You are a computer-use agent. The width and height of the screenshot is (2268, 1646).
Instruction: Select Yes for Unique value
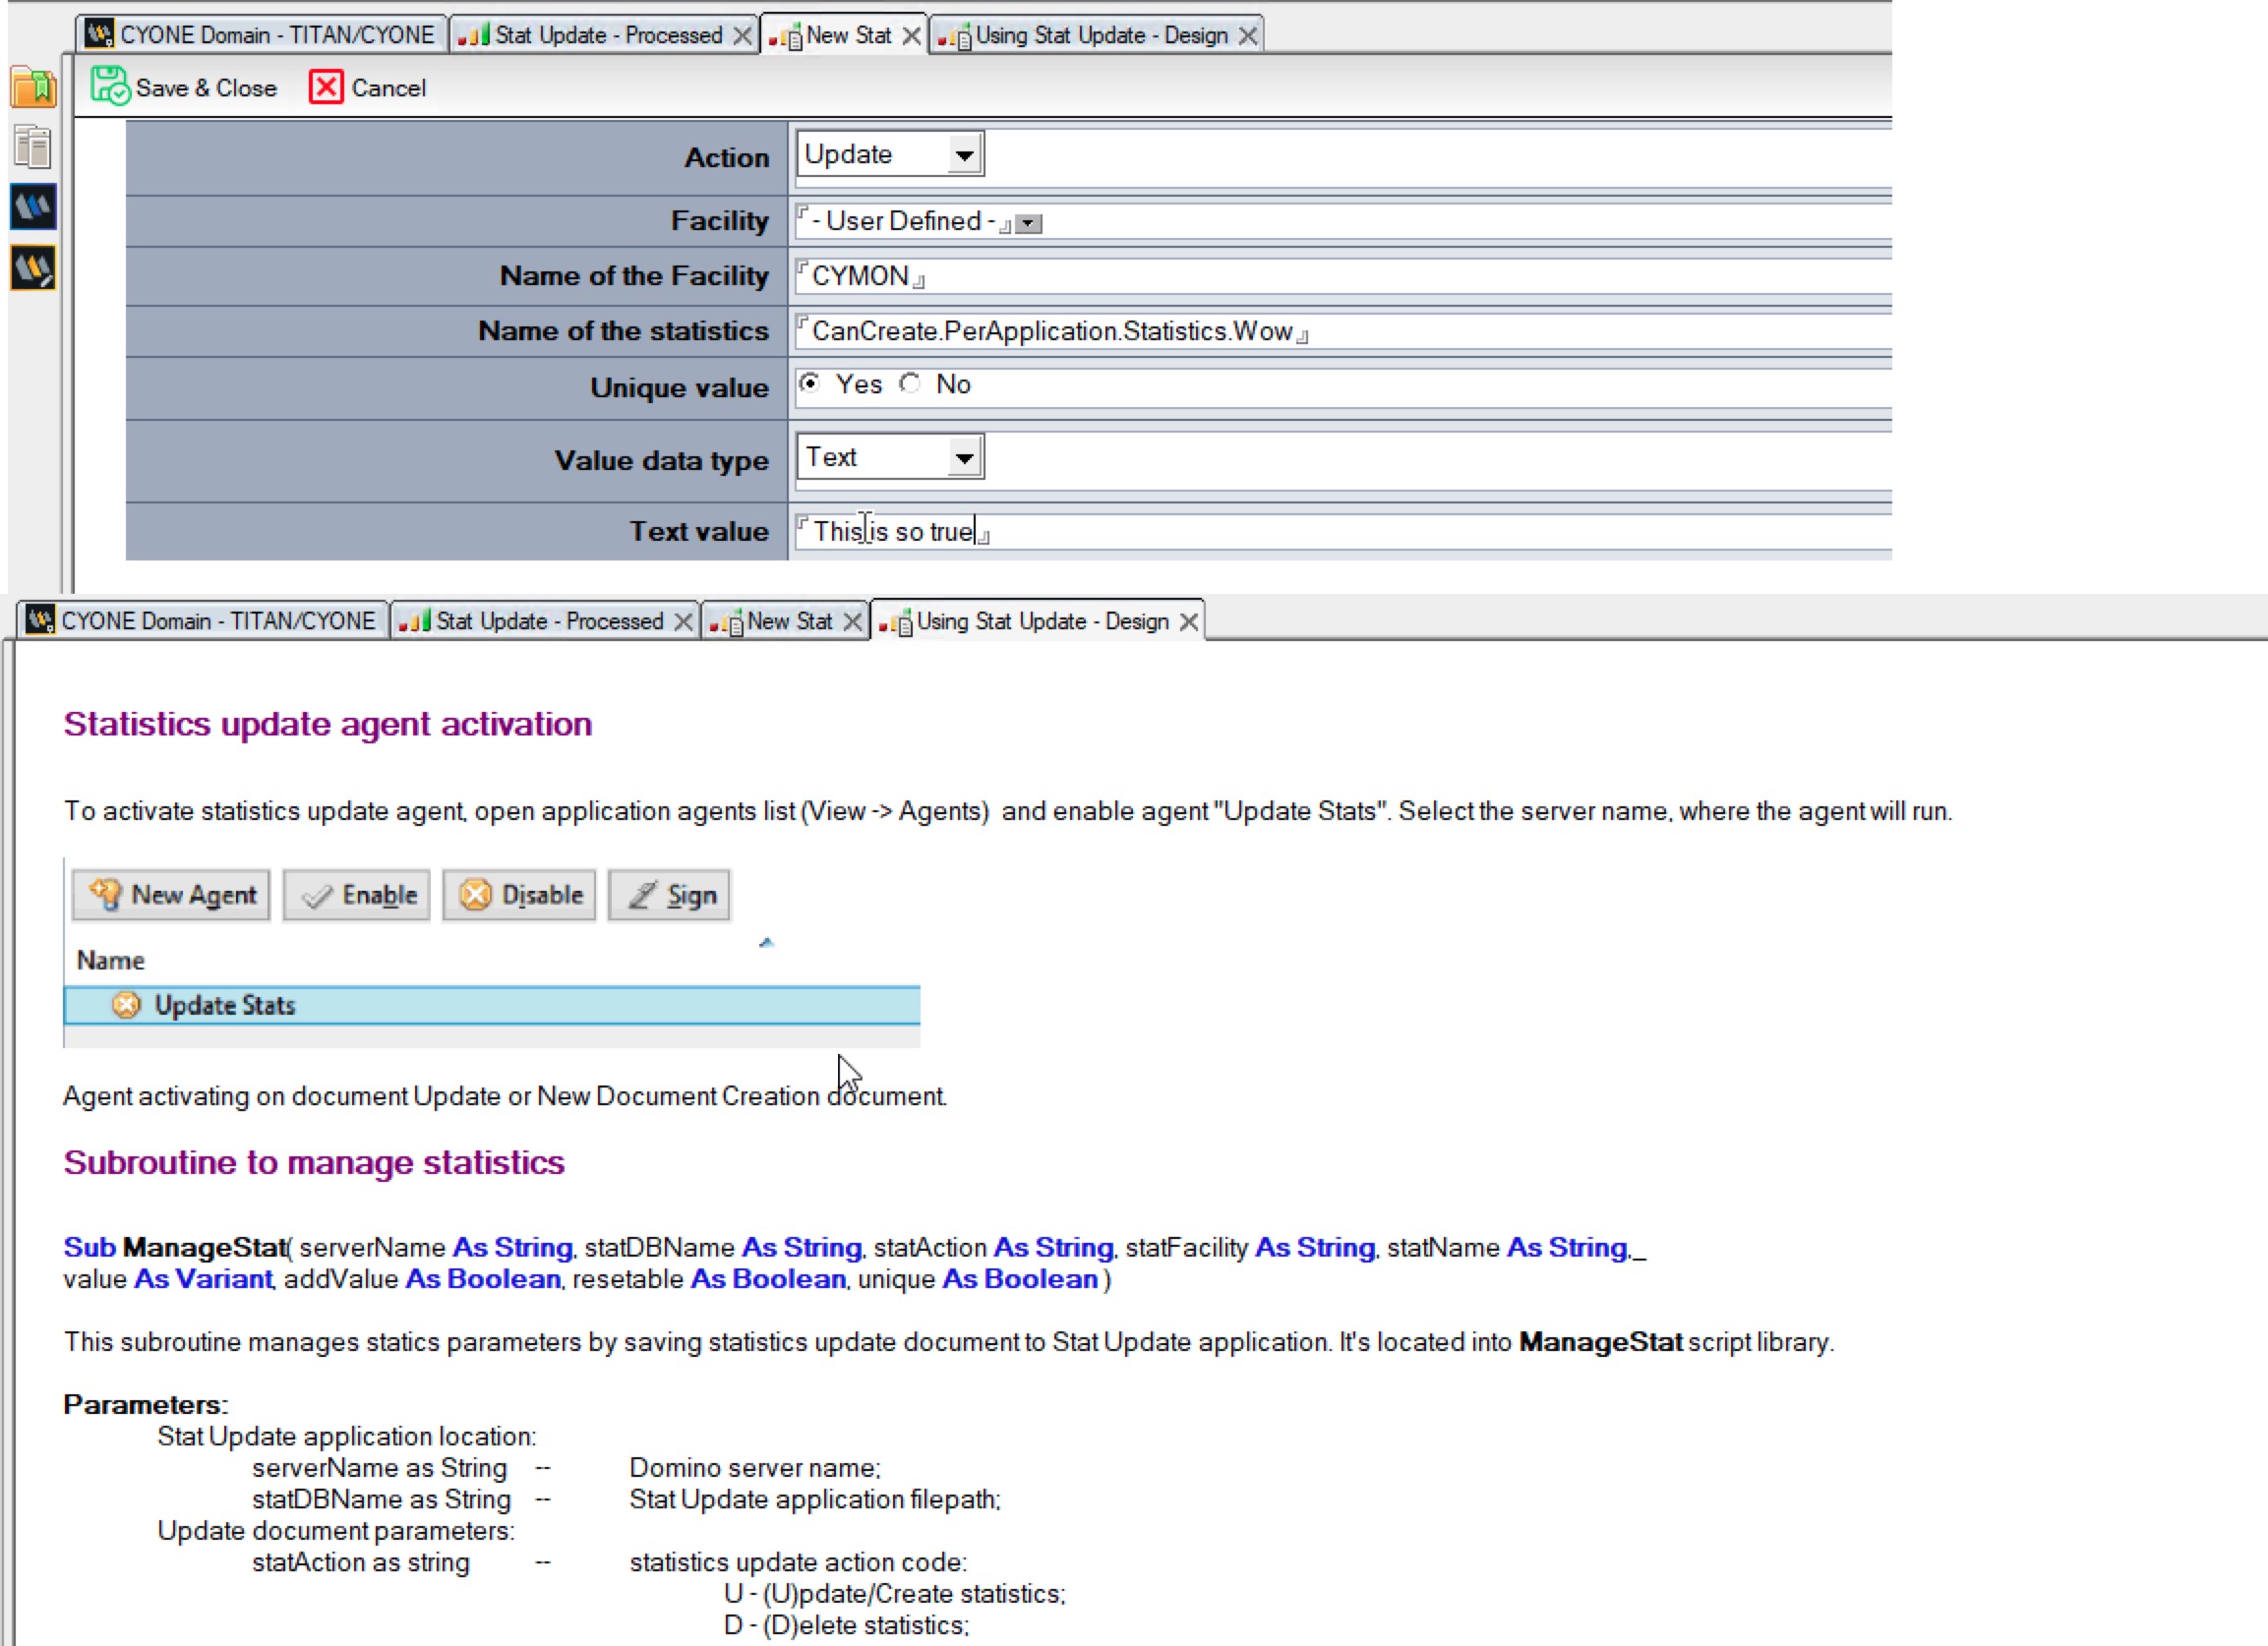(x=811, y=383)
